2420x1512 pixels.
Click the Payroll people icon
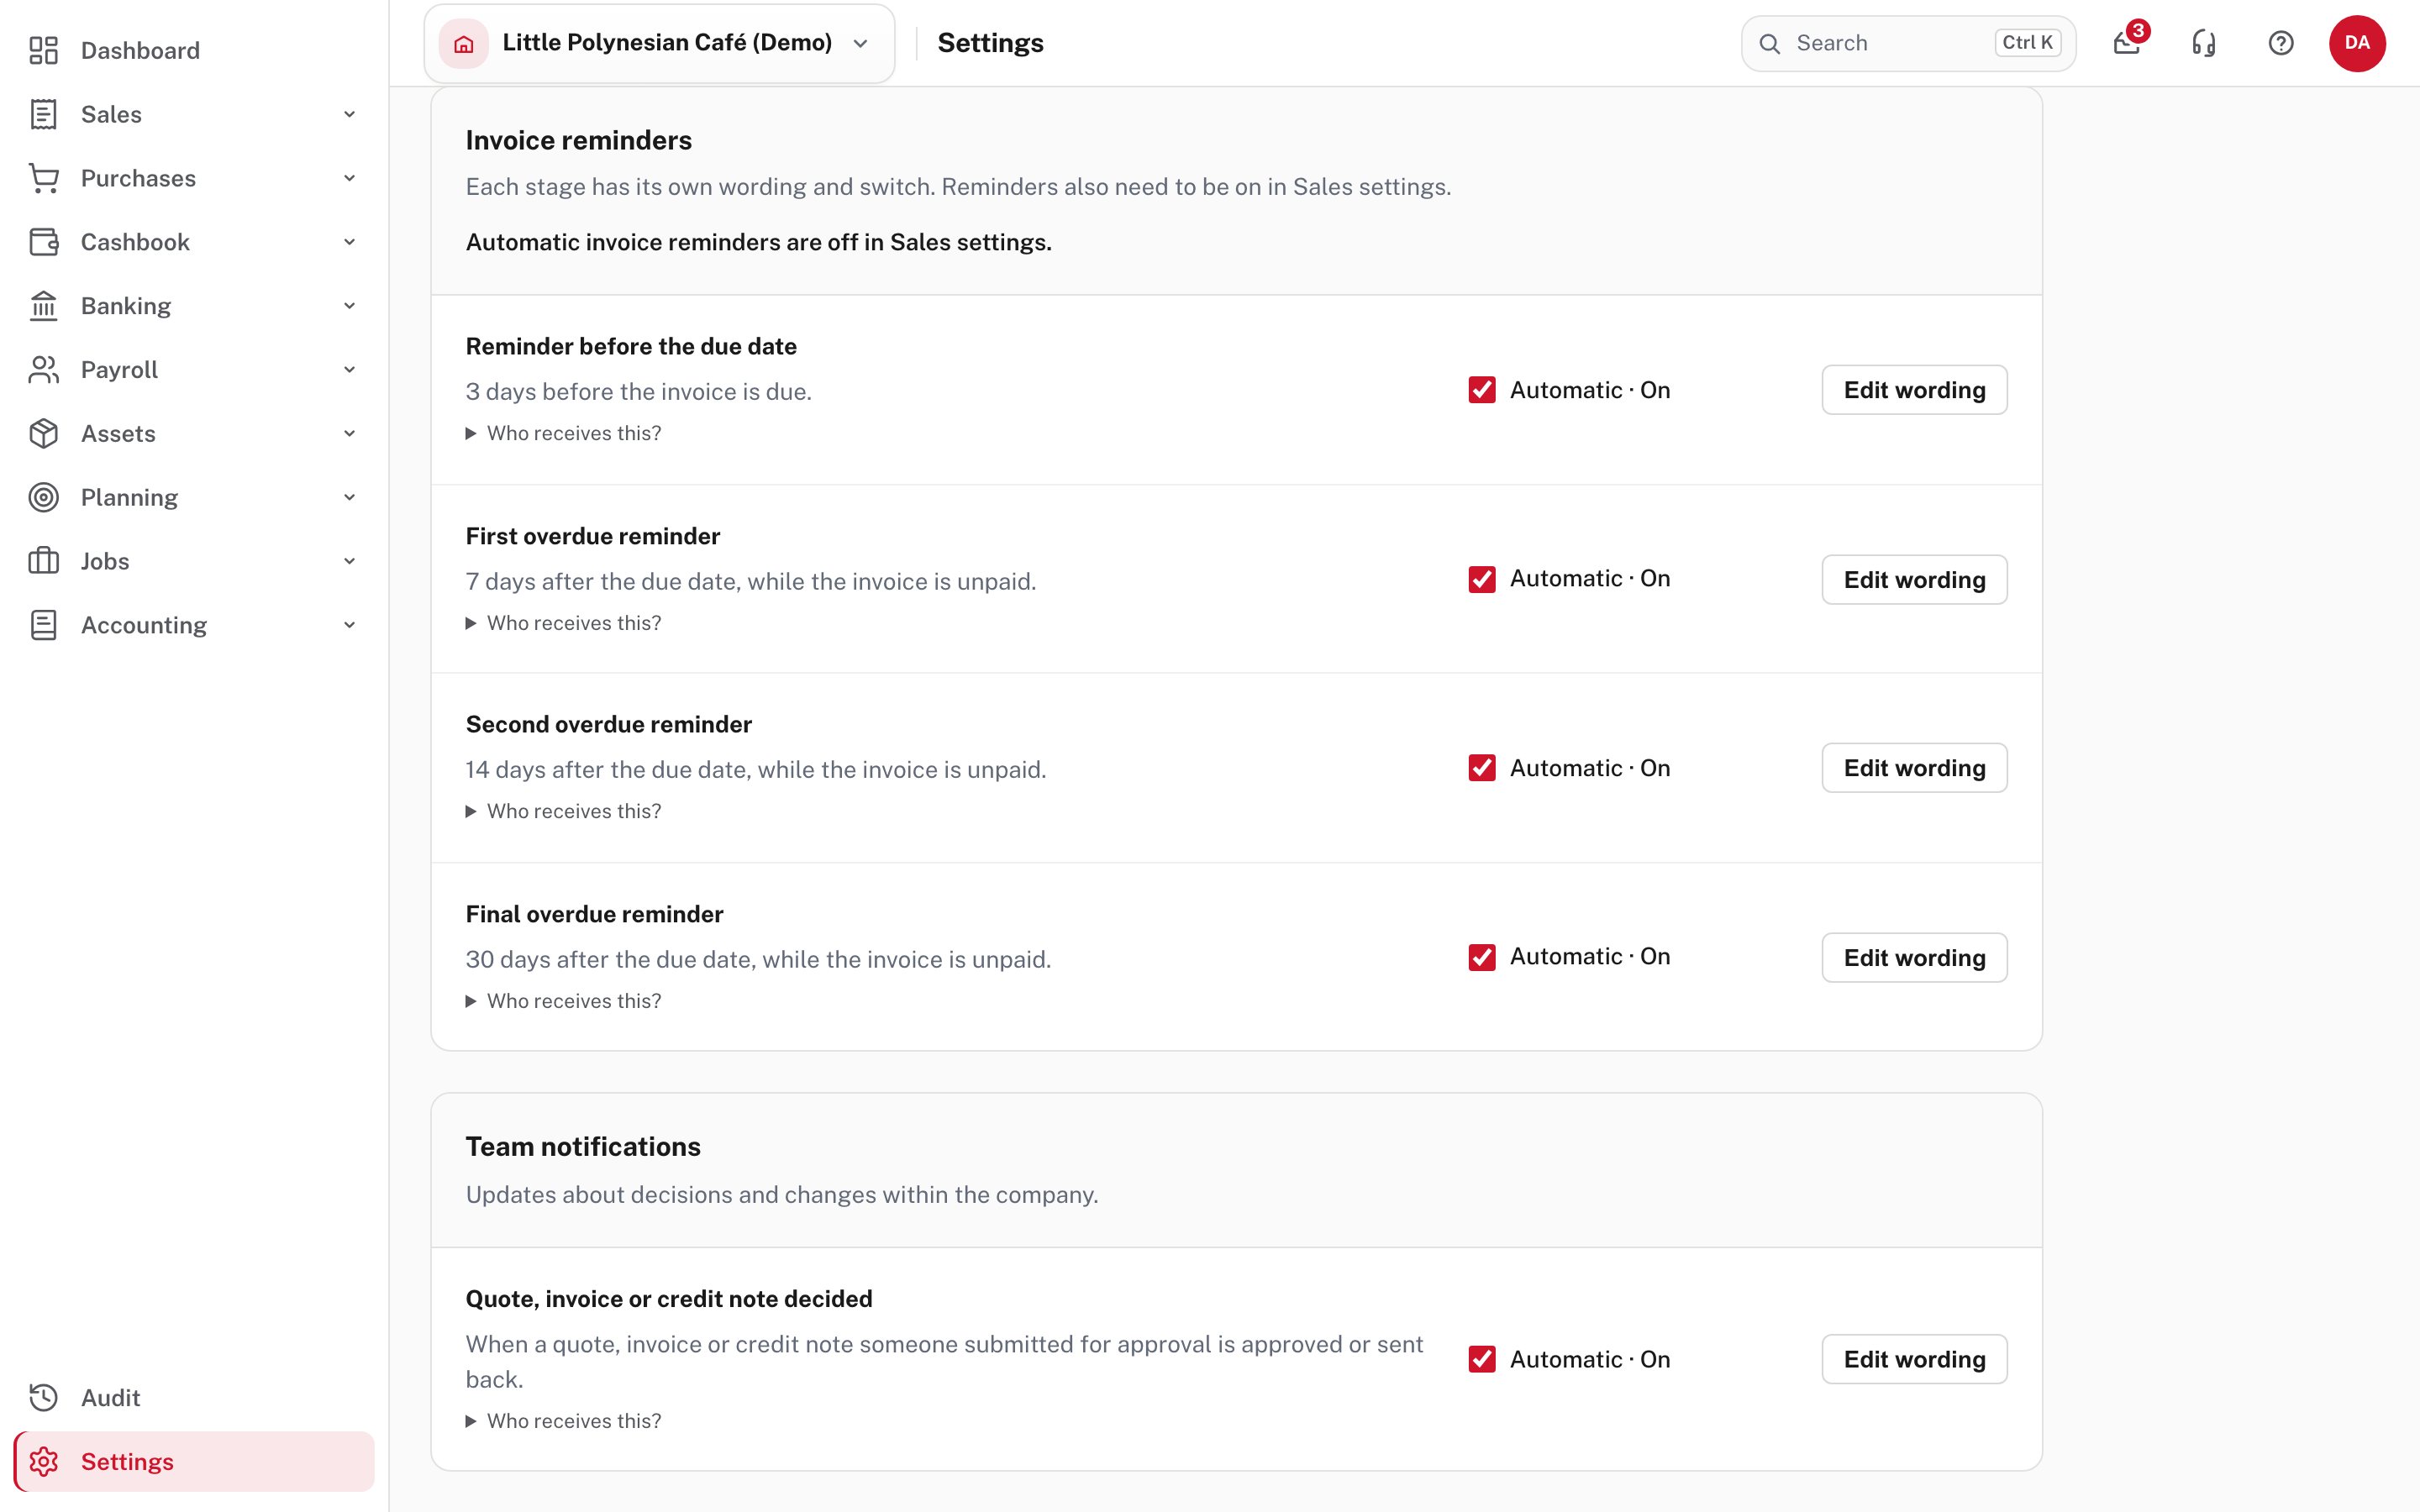pos(43,370)
